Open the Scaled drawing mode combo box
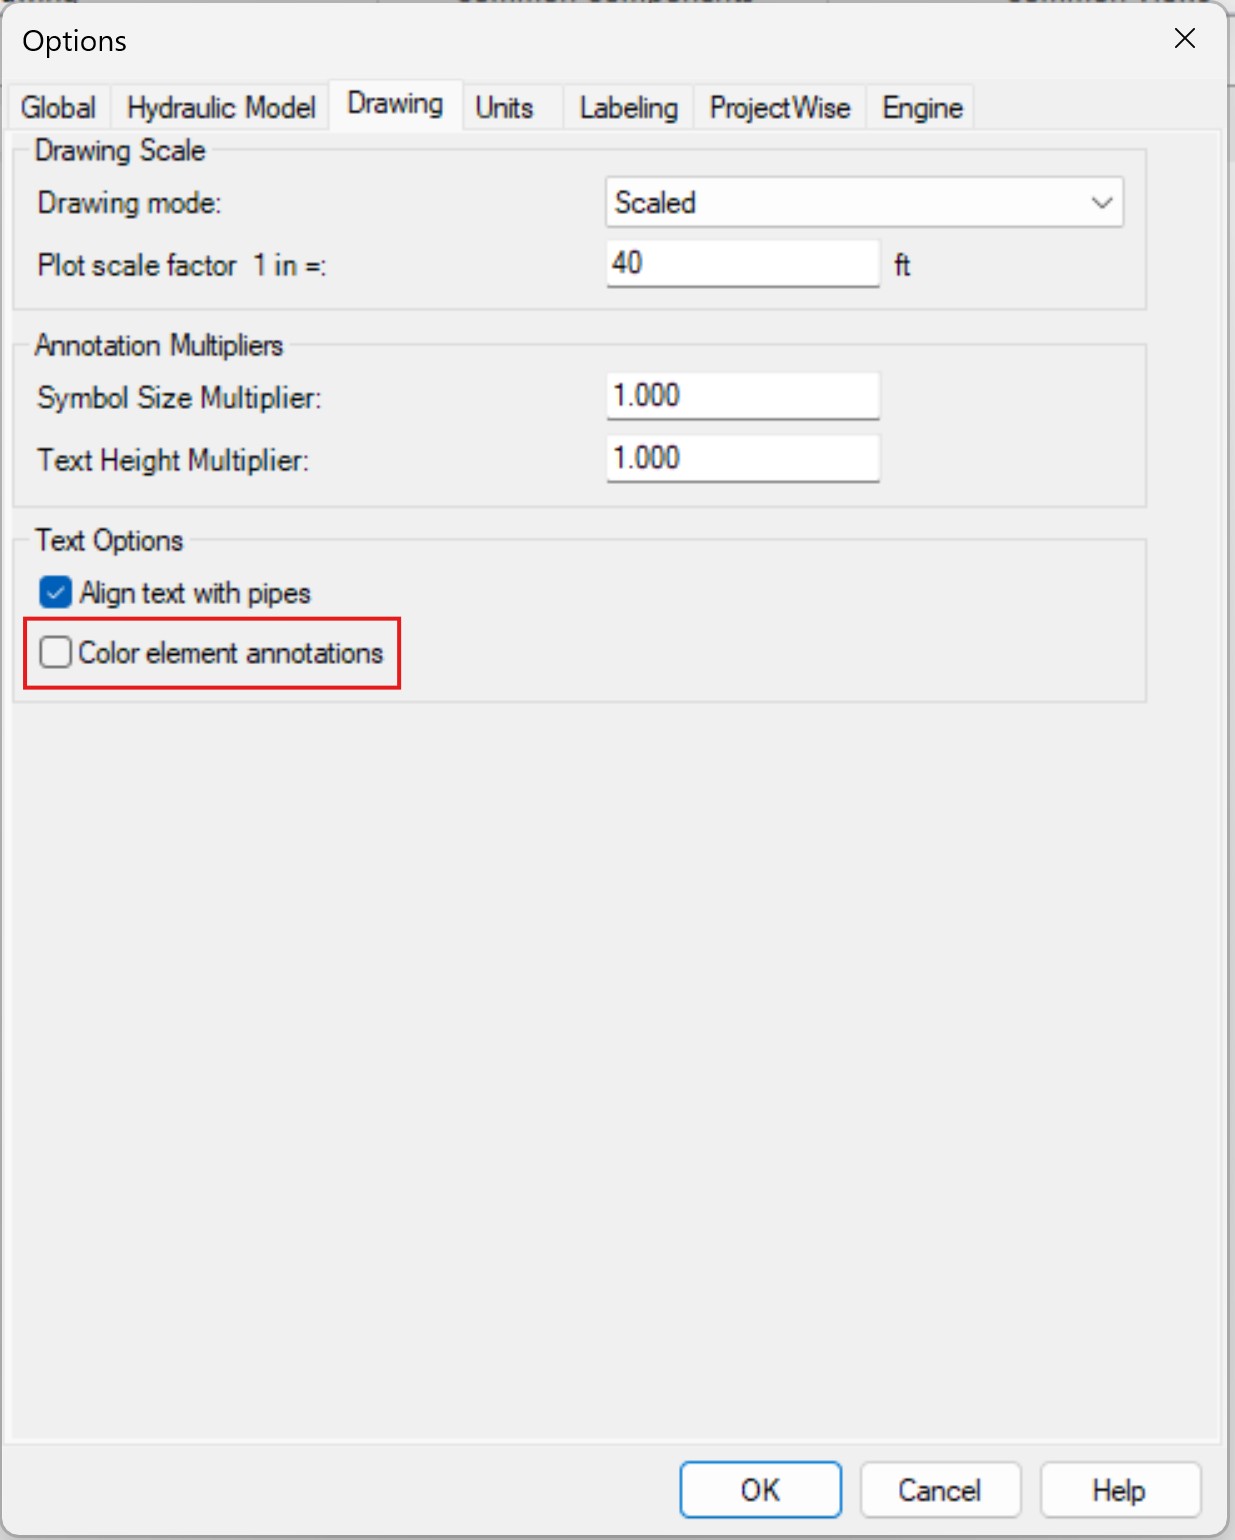The height and width of the screenshot is (1540, 1235). [864, 203]
